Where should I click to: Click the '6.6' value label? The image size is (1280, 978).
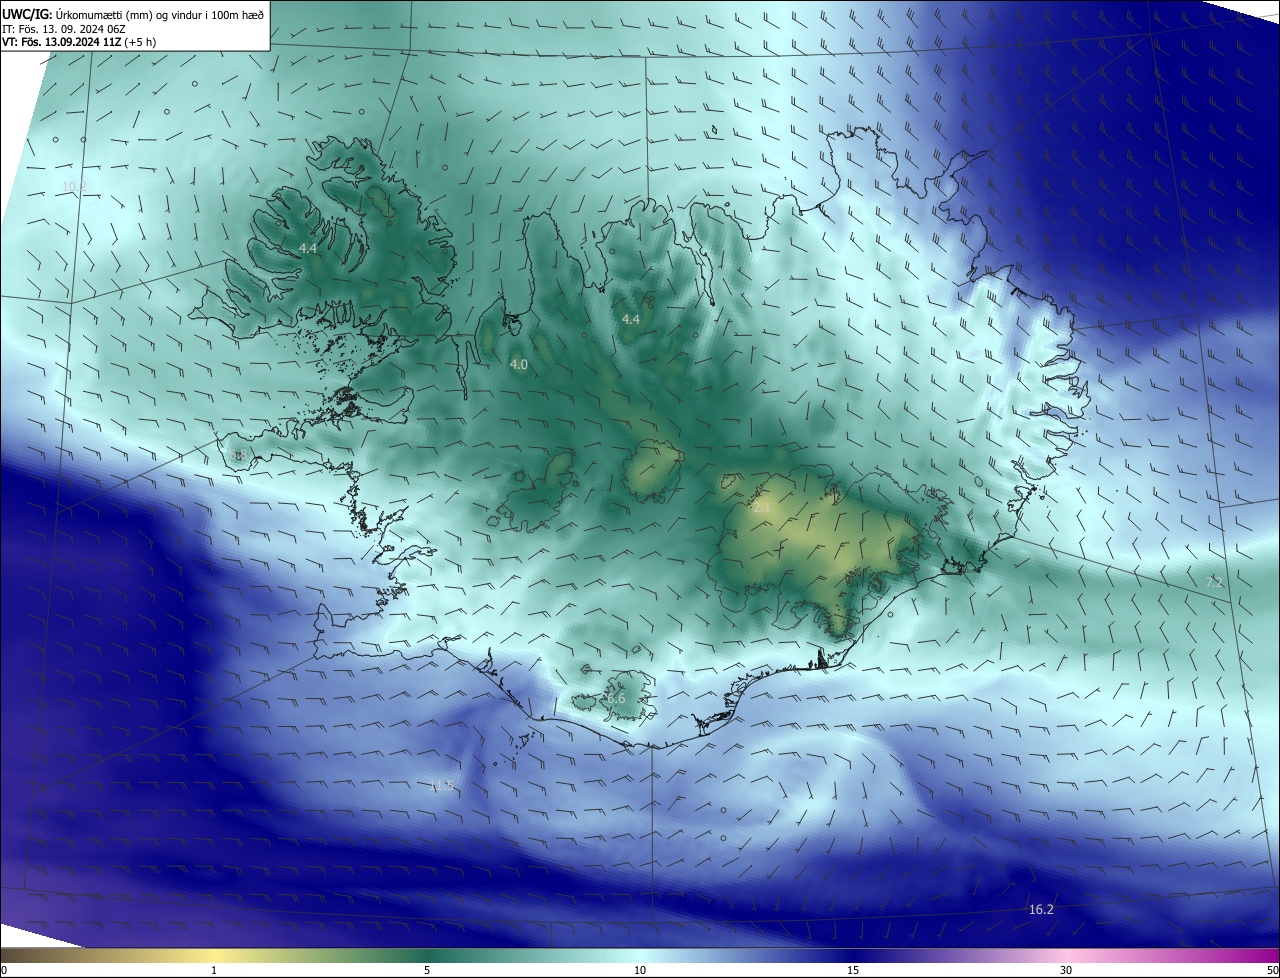pos(616,699)
